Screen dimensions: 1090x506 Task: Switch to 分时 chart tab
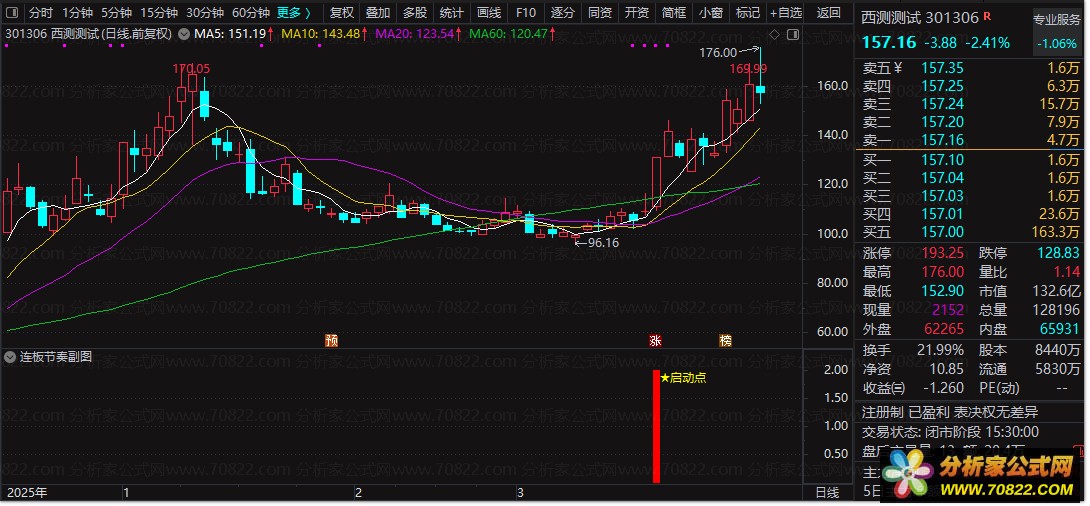coord(40,13)
